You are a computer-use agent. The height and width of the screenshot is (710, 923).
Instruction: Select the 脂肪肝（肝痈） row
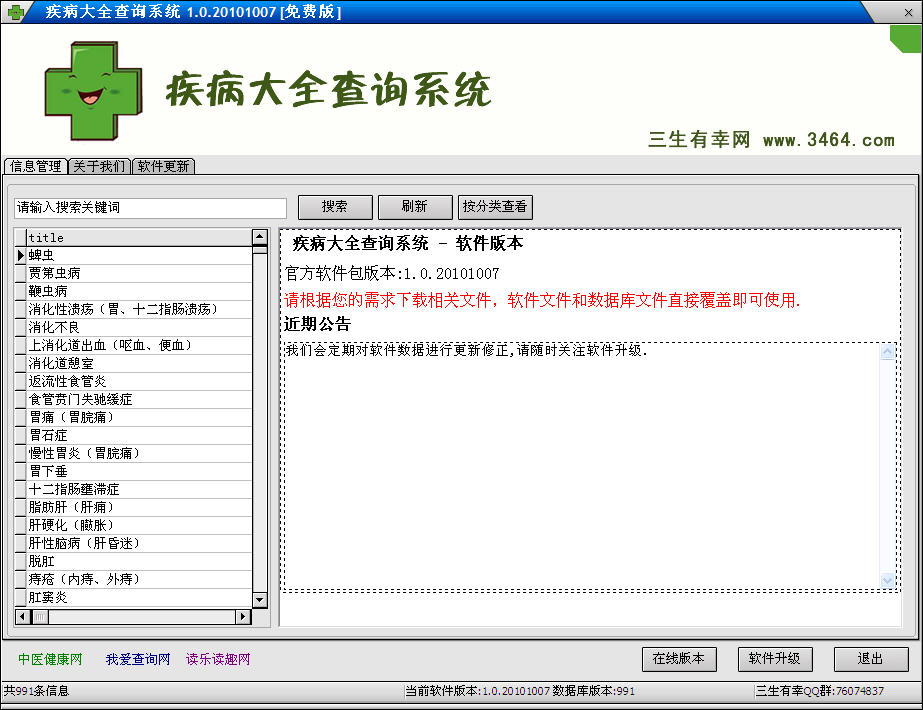point(139,507)
